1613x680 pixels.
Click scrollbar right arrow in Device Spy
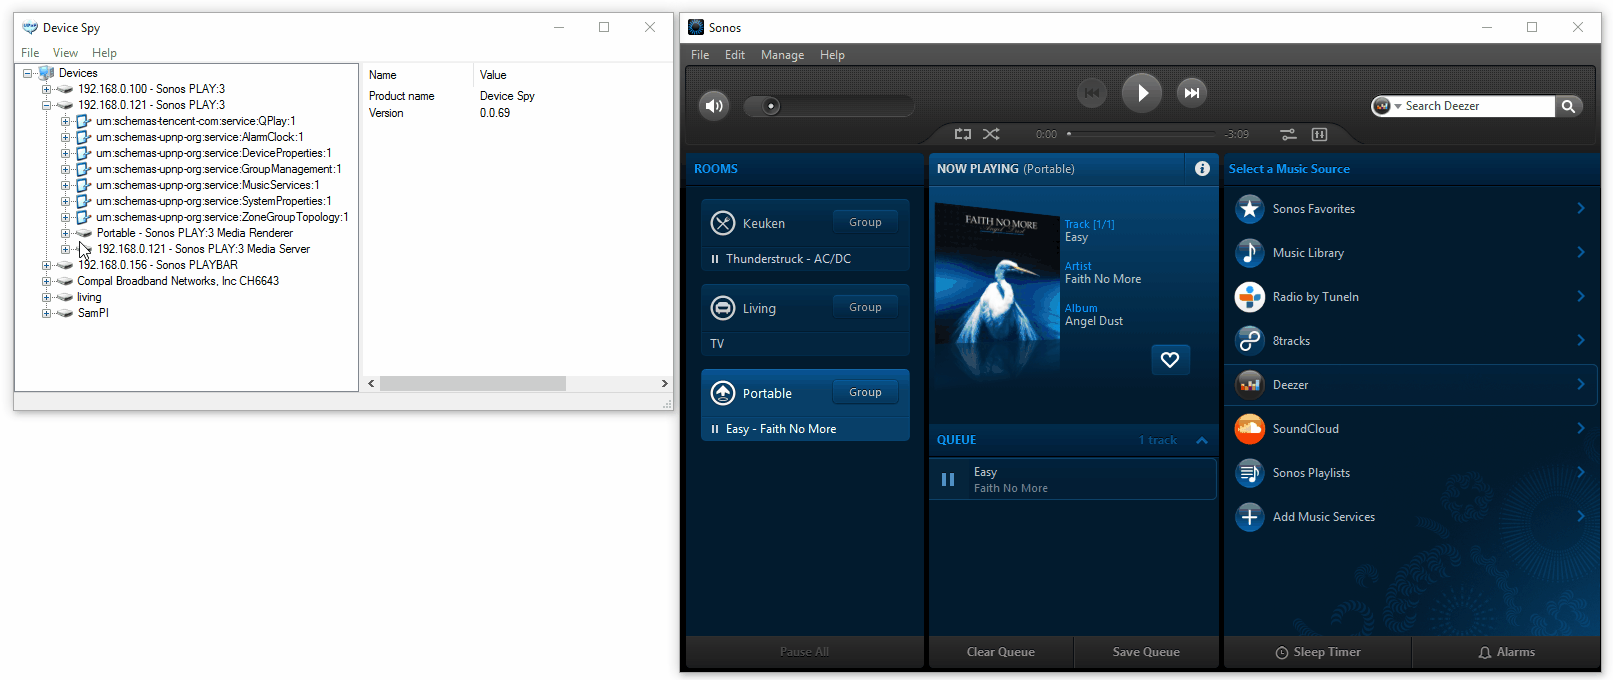pos(664,384)
